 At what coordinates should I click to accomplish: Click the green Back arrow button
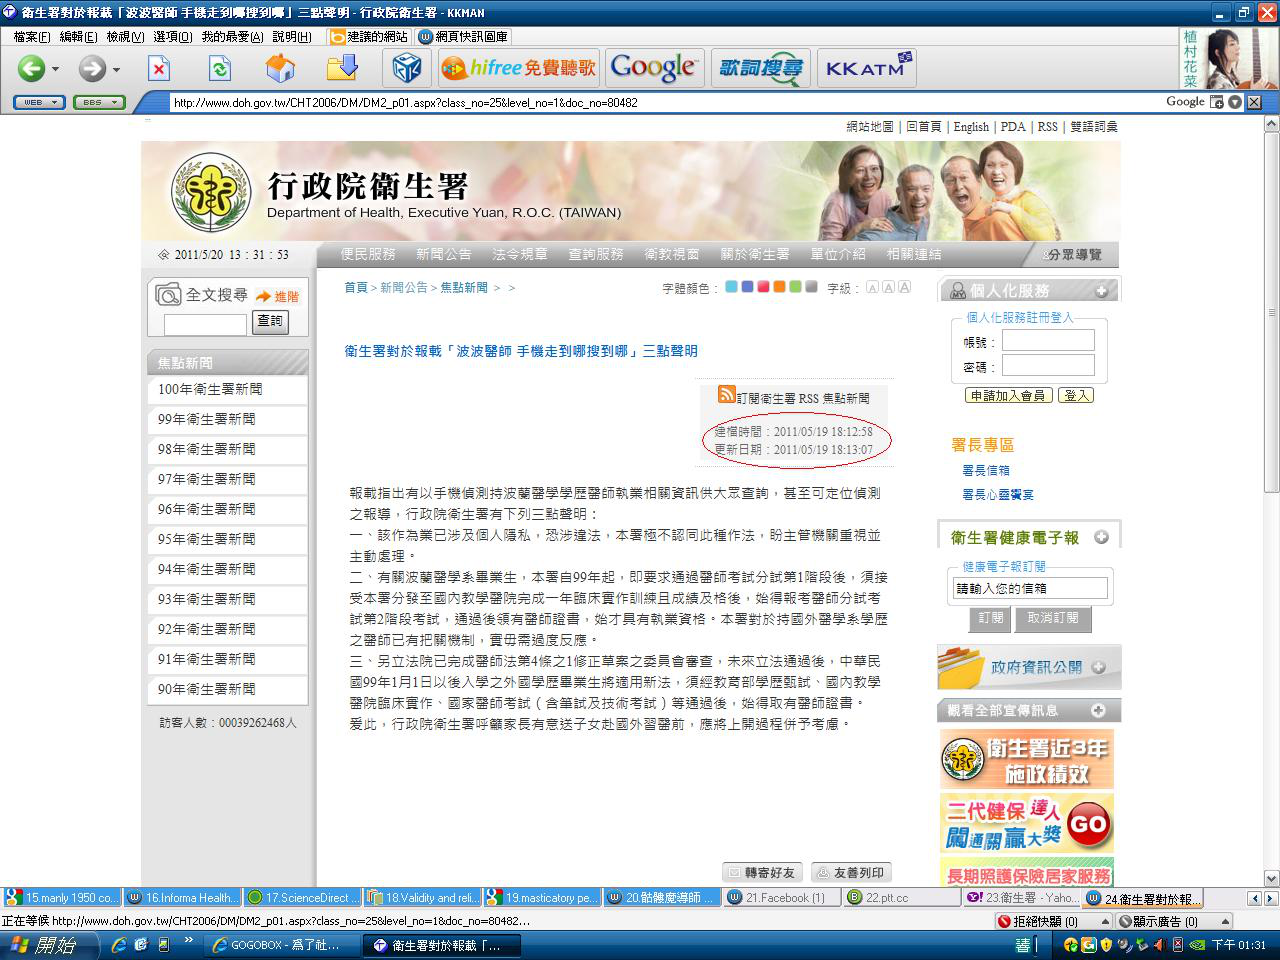[31, 68]
